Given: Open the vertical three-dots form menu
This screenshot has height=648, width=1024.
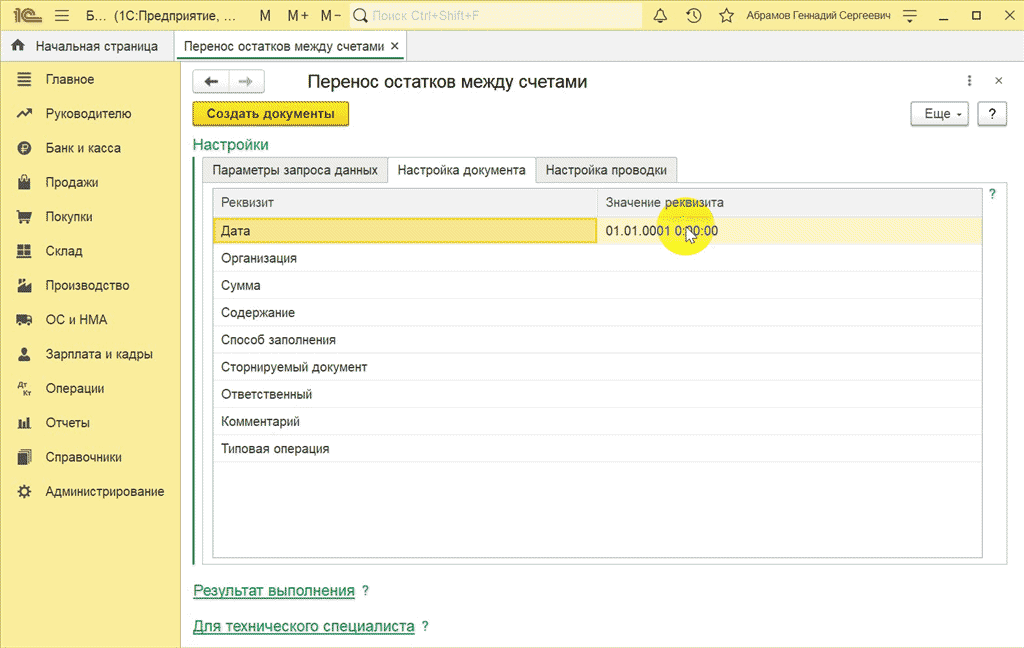Looking at the screenshot, I should 969,81.
